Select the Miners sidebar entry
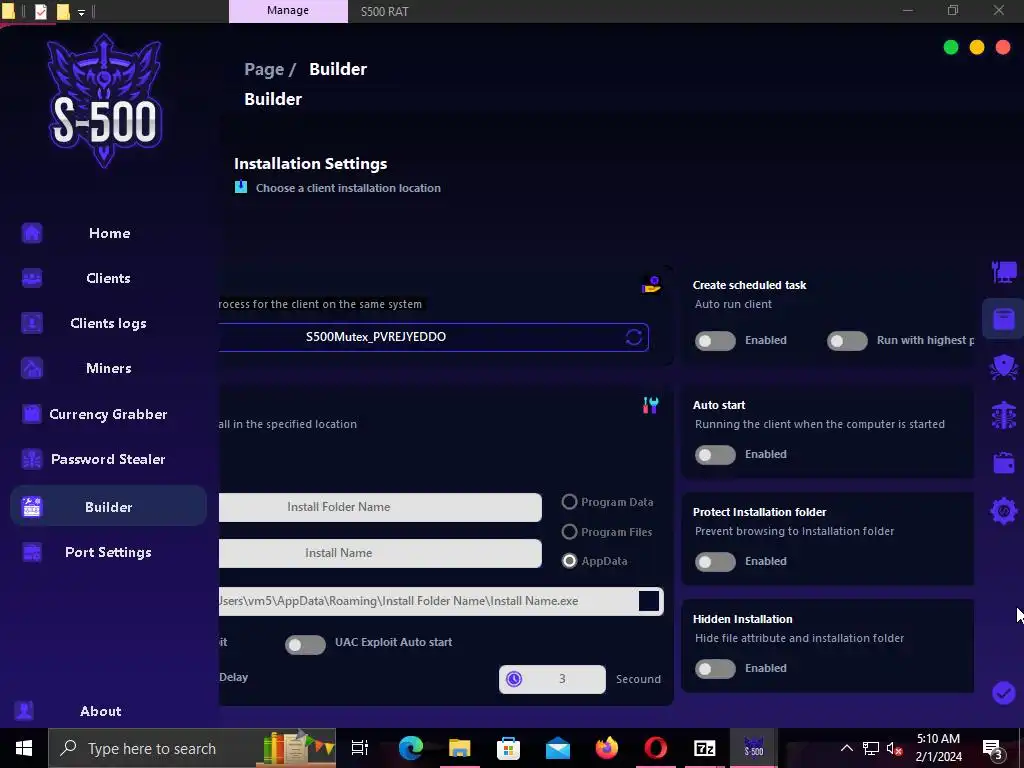Screen dimensions: 1024x768 pyautogui.click(x=108, y=368)
